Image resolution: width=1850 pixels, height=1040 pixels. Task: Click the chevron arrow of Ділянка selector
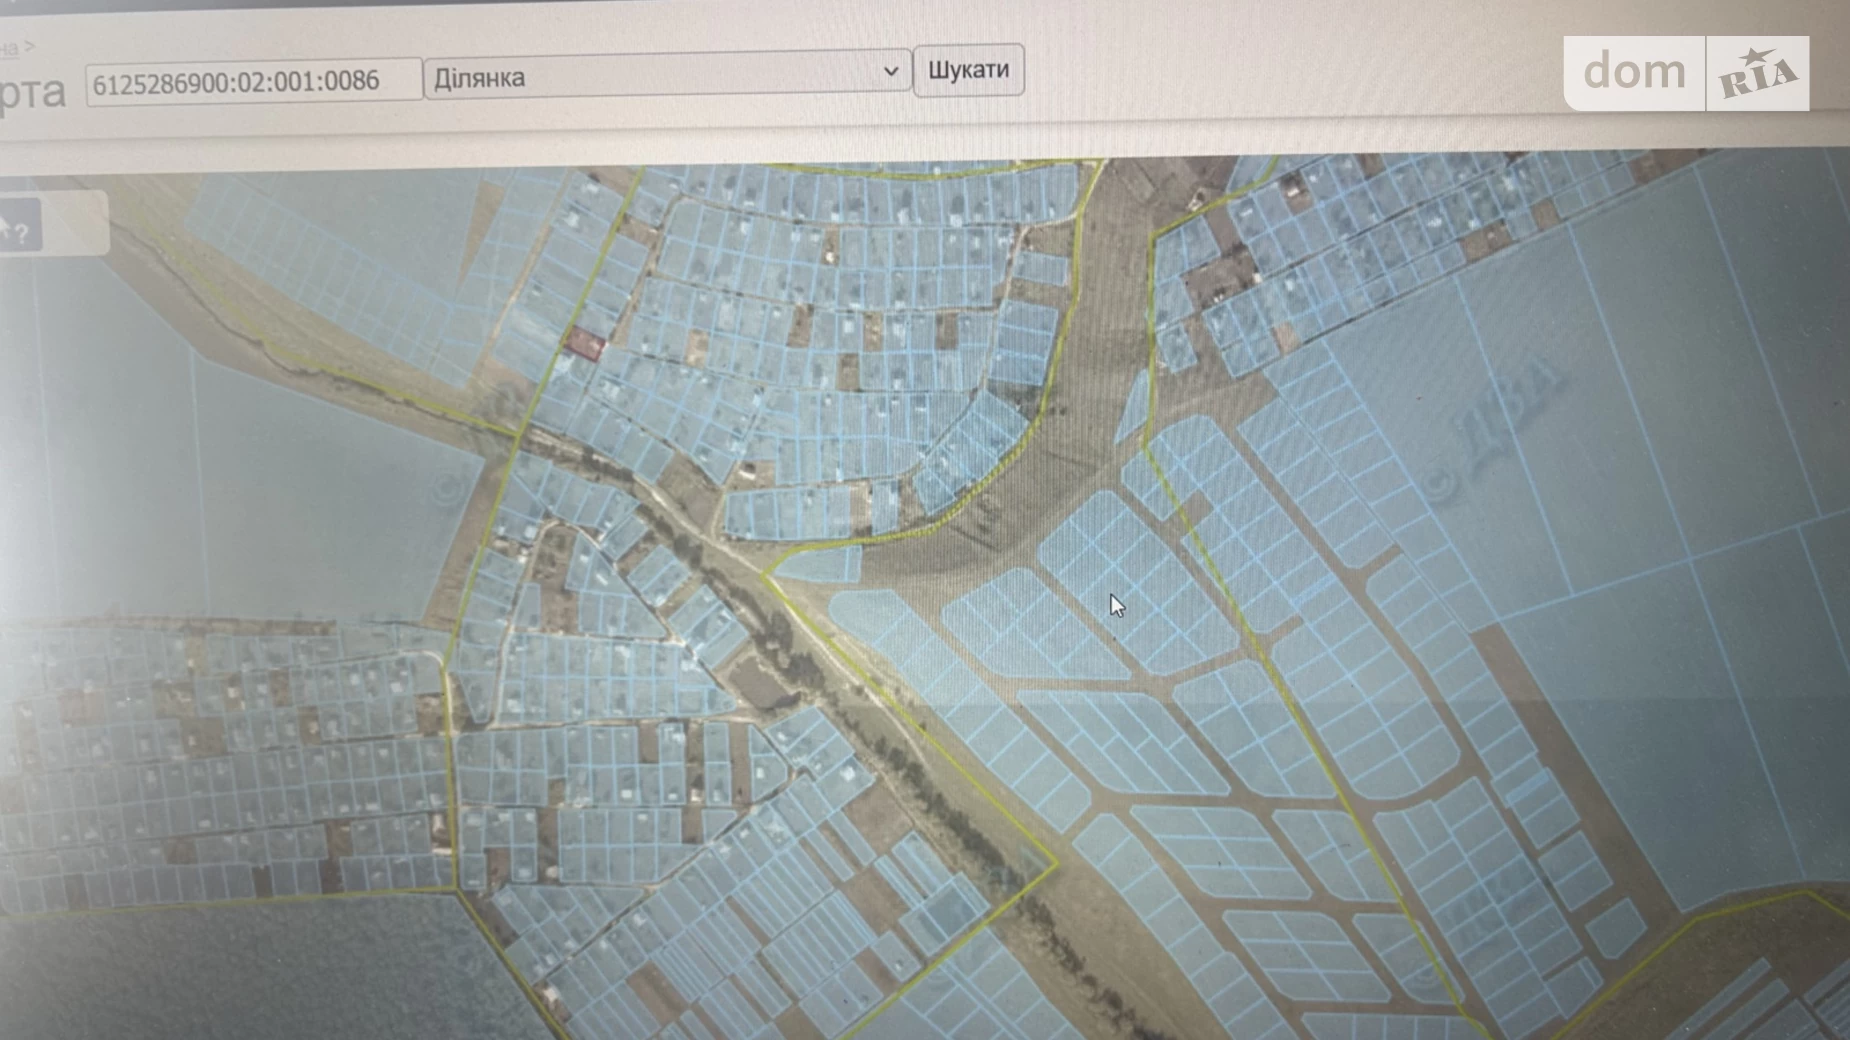[890, 72]
